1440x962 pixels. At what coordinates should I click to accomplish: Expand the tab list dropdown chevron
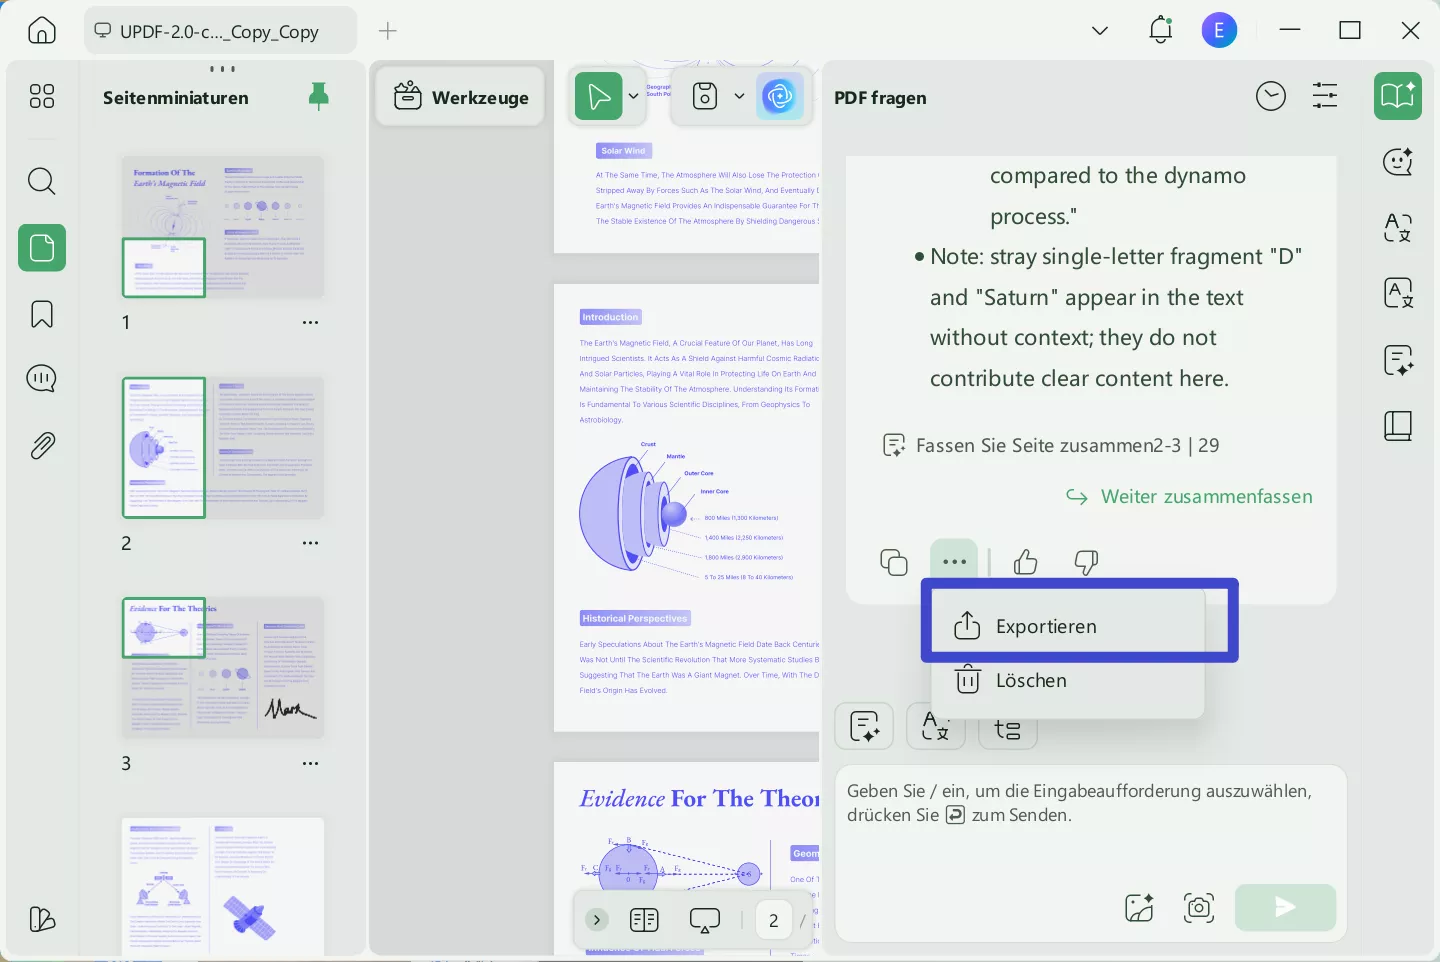[x=1100, y=30]
